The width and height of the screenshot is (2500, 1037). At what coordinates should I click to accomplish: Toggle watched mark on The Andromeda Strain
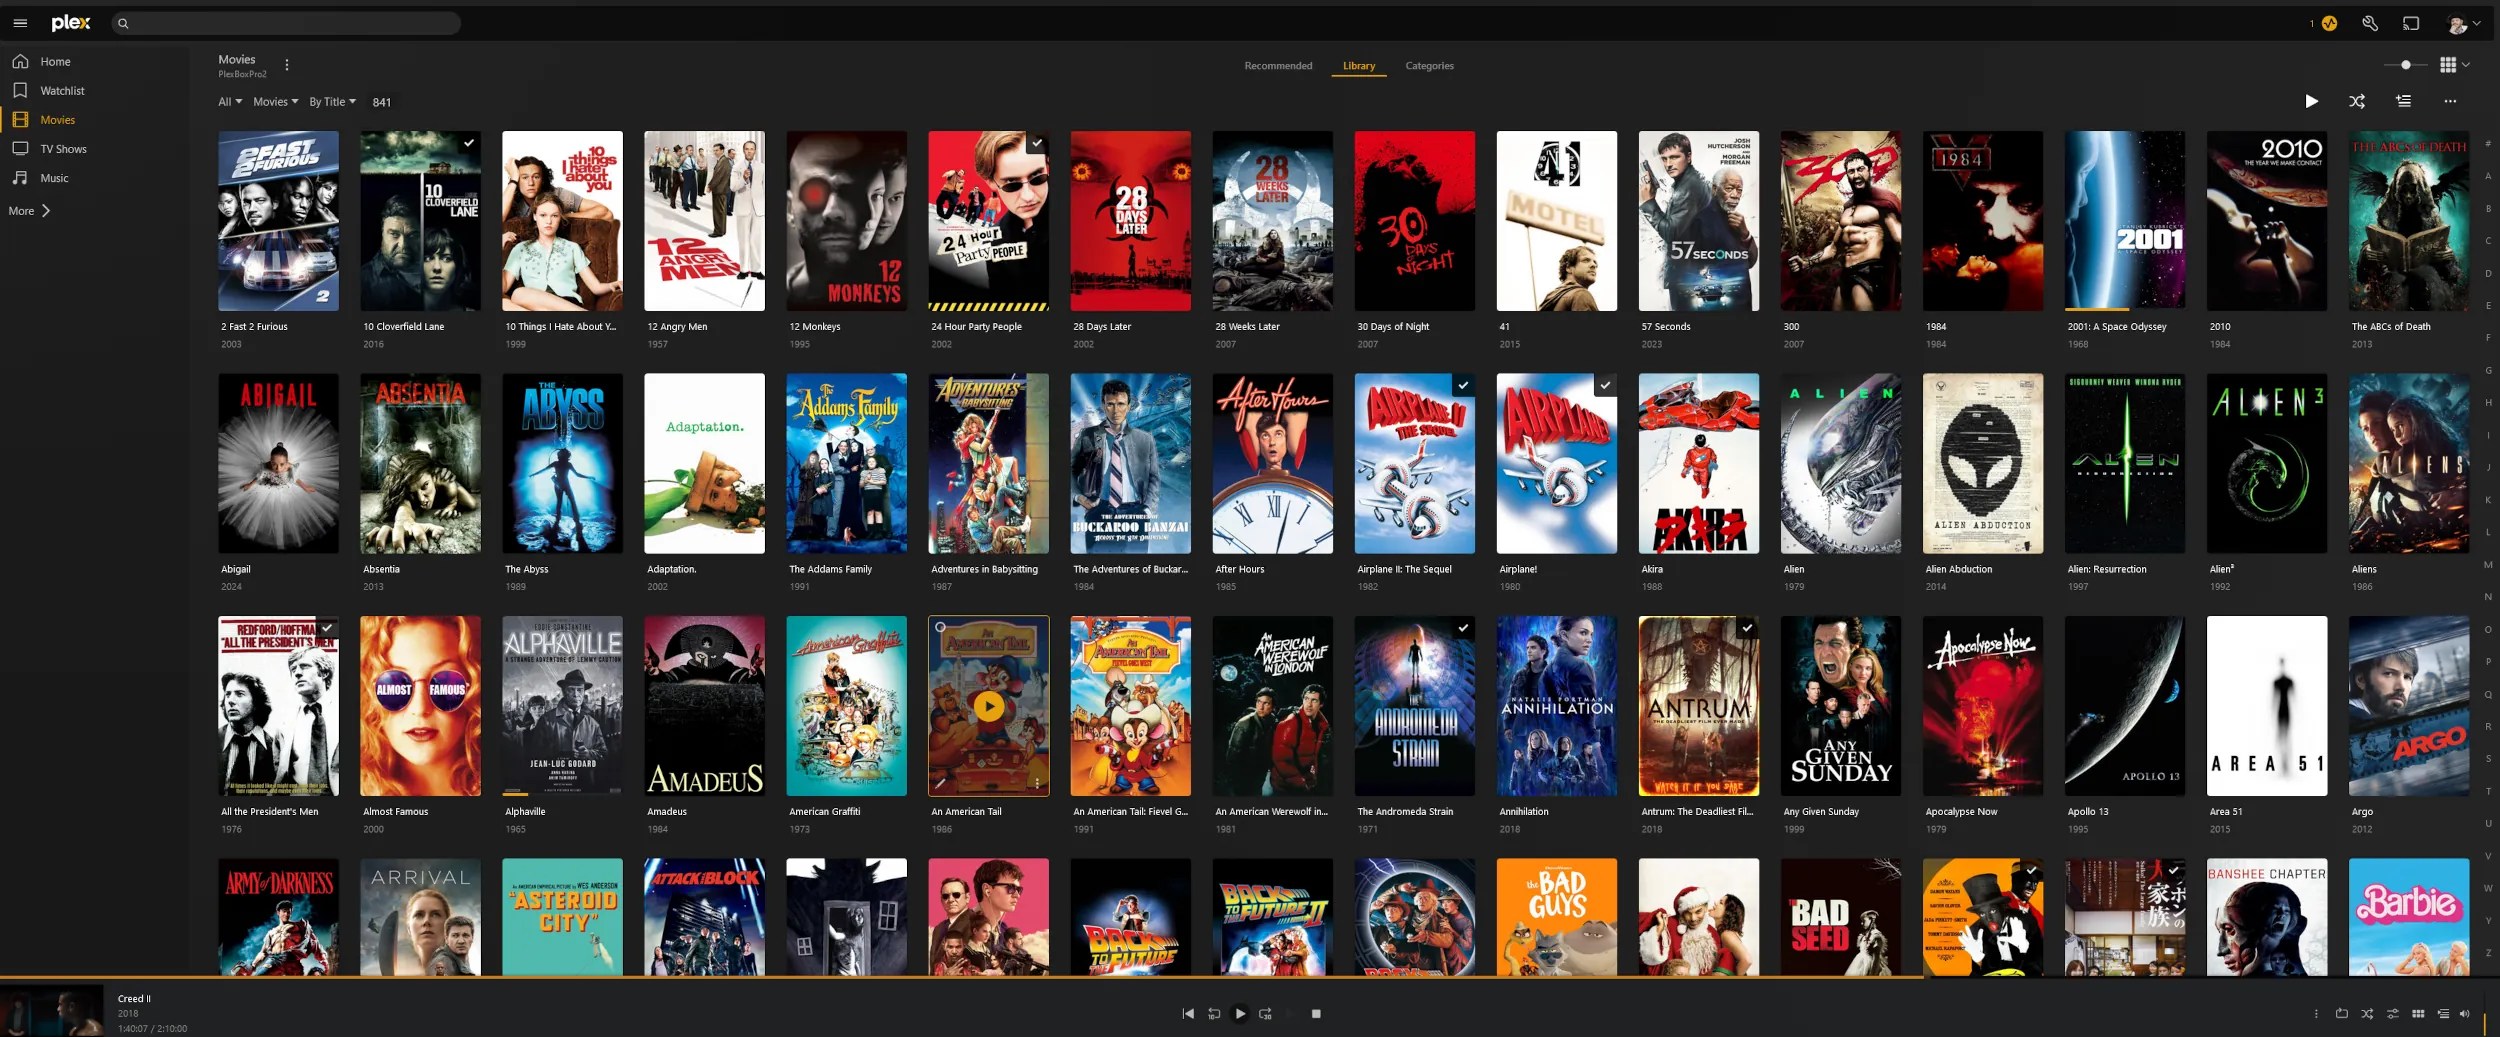[x=1463, y=628]
